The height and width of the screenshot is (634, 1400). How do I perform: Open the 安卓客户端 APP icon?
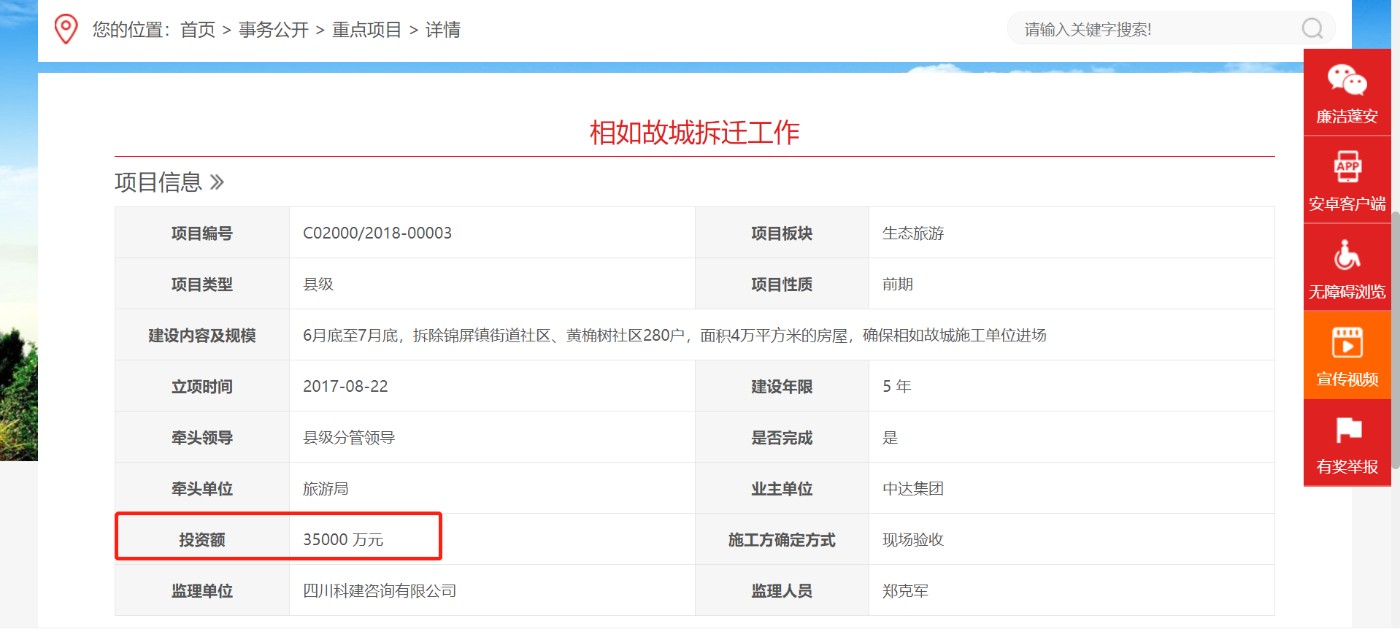pyautogui.click(x=1347, y=167)
